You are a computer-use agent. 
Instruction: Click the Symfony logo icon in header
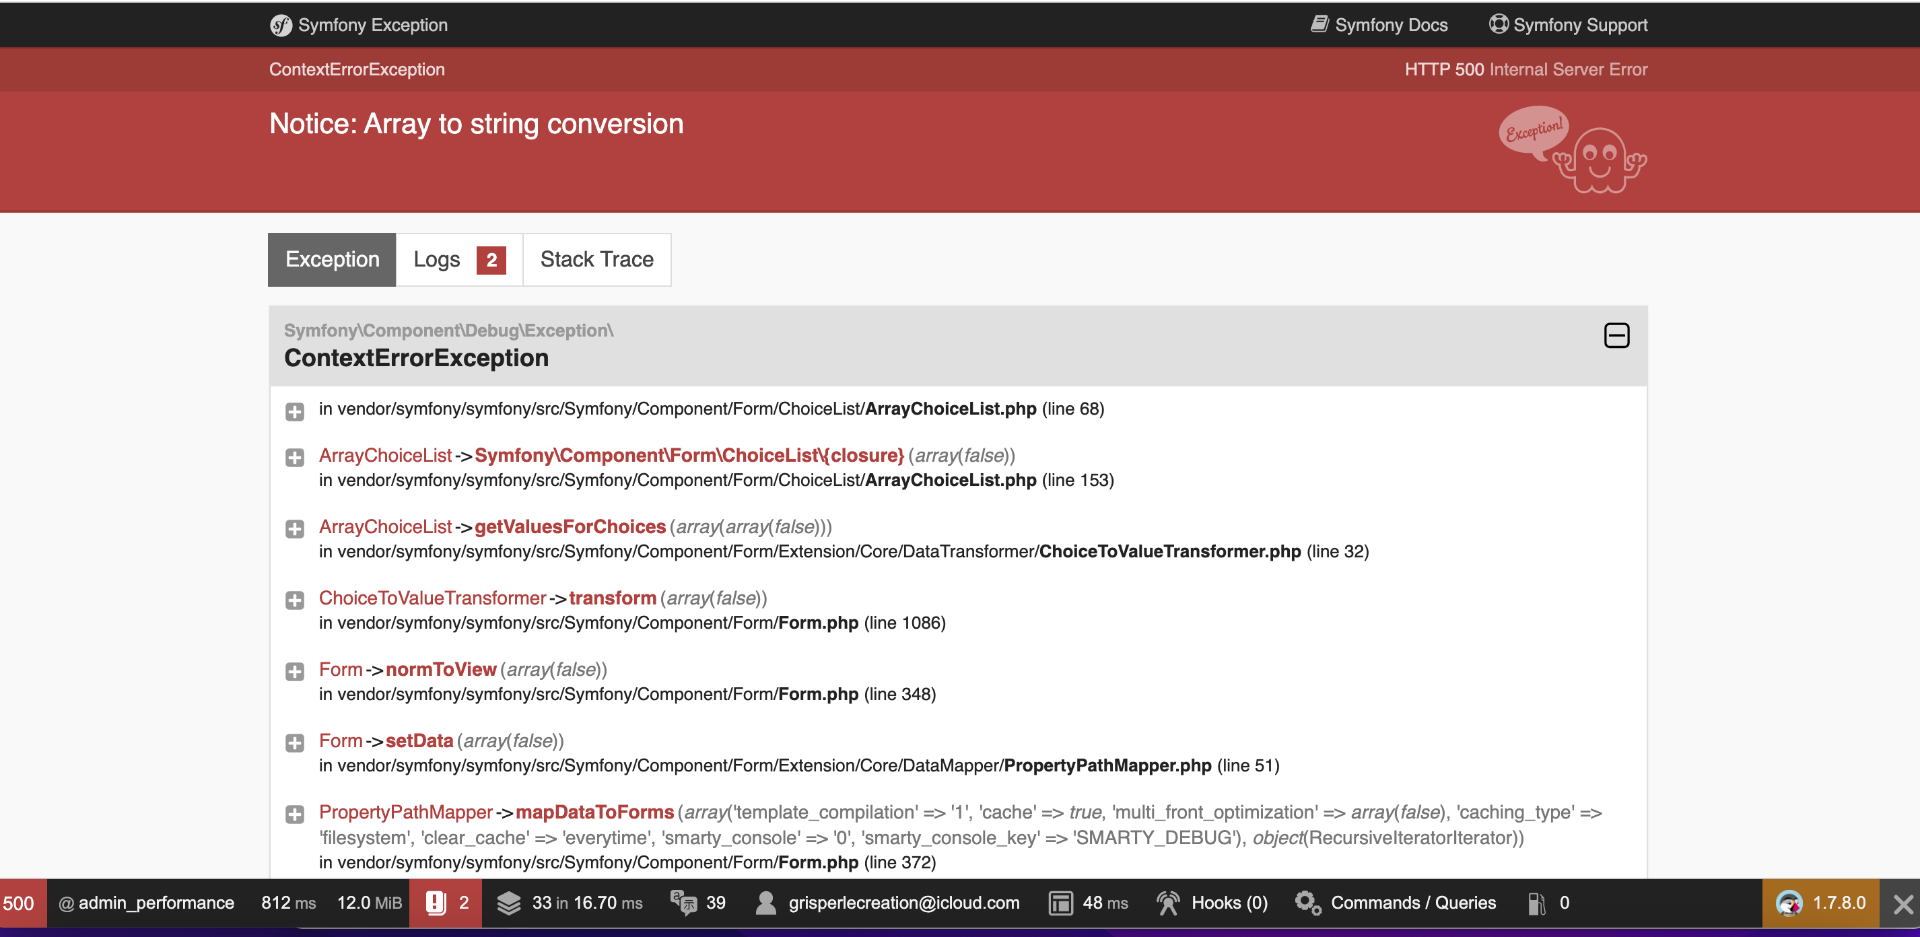(x=281, y=25)
